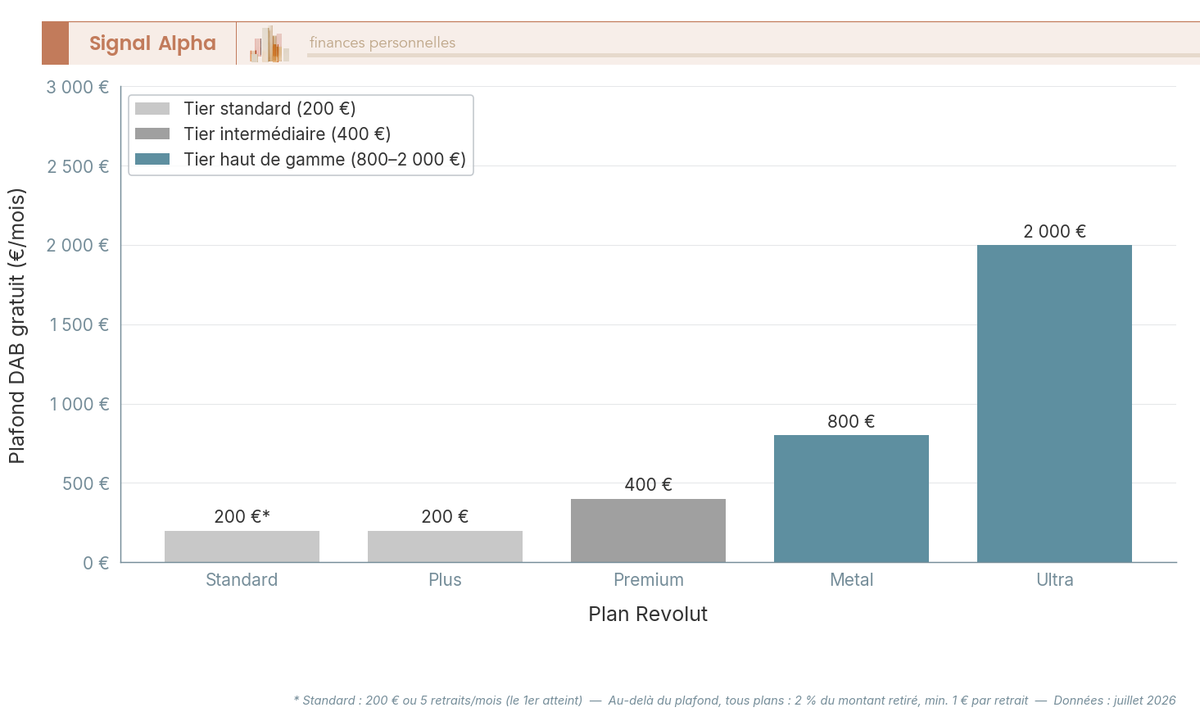The height and width of the screenshot is (721, 1200).
Task: Click the '500 €' y-axis tick
Action: point(84,483)
